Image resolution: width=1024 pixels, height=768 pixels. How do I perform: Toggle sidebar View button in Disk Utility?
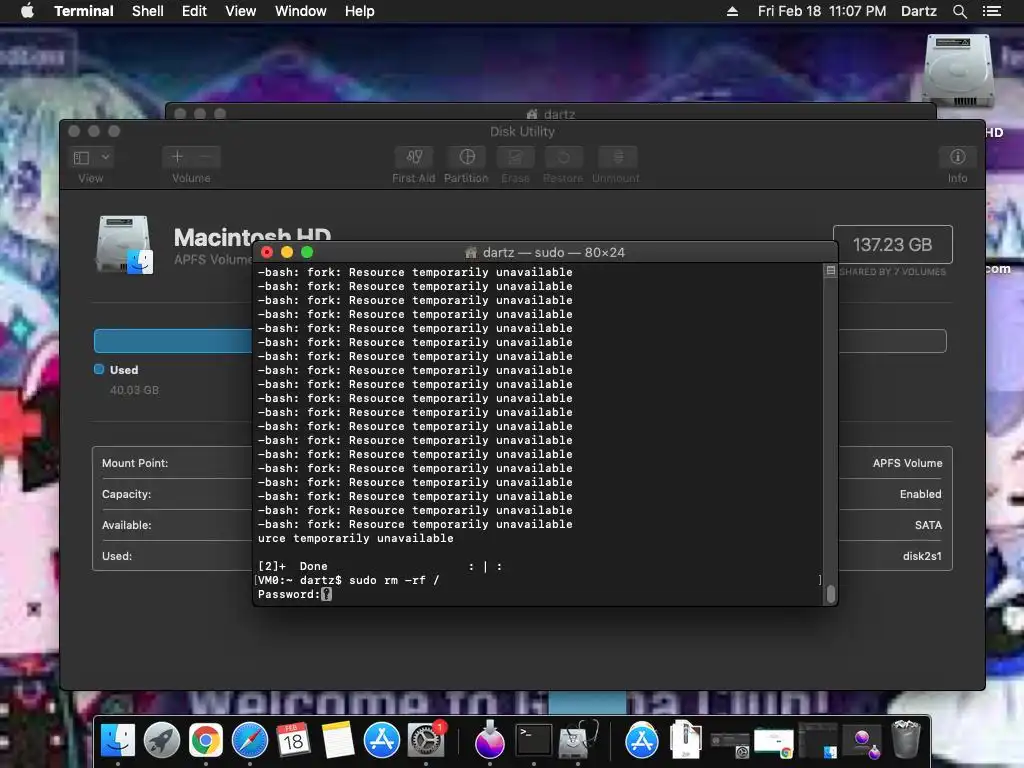[82, 157]
